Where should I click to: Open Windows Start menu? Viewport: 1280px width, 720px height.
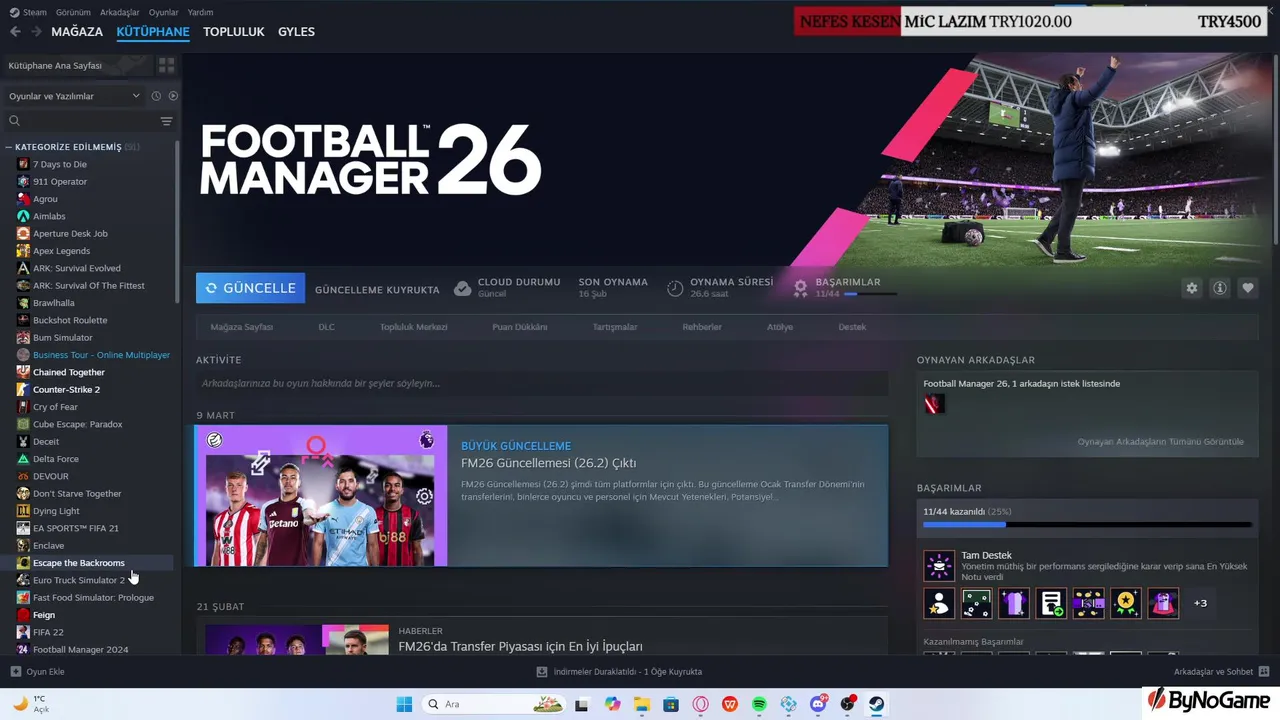(x=404, y=704)
